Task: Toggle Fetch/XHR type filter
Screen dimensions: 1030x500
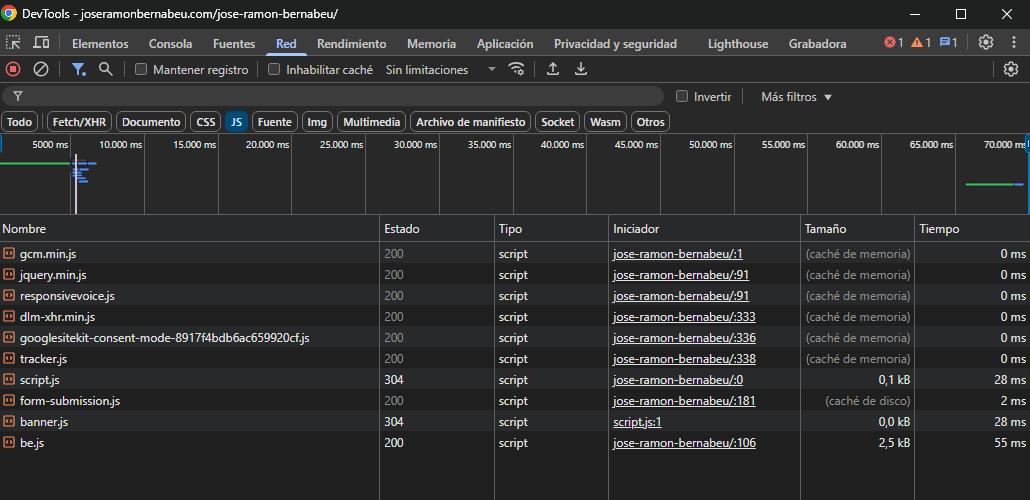Action: coord(80,122)
